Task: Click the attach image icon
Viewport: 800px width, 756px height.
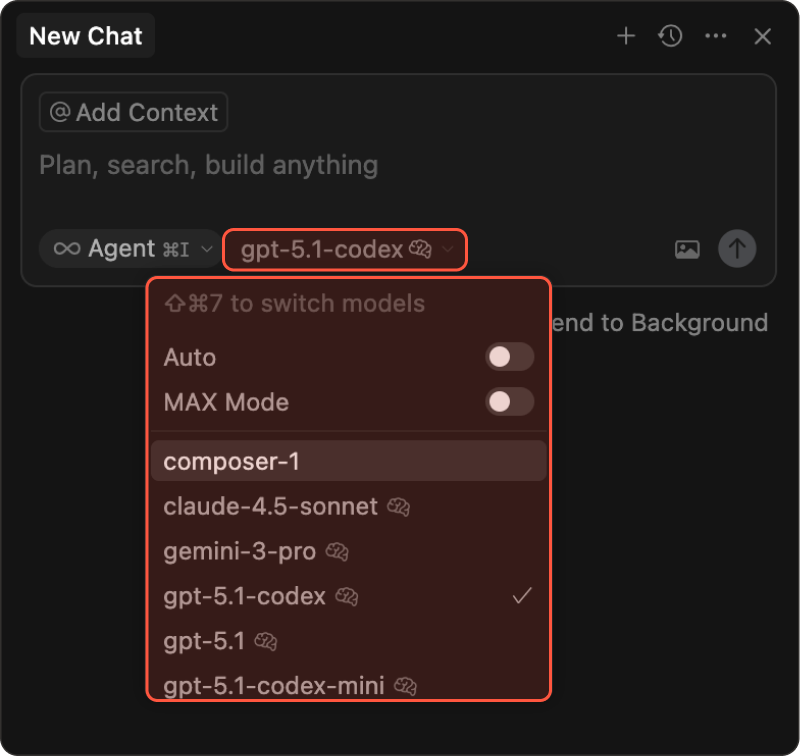Action: pos(687,250)
